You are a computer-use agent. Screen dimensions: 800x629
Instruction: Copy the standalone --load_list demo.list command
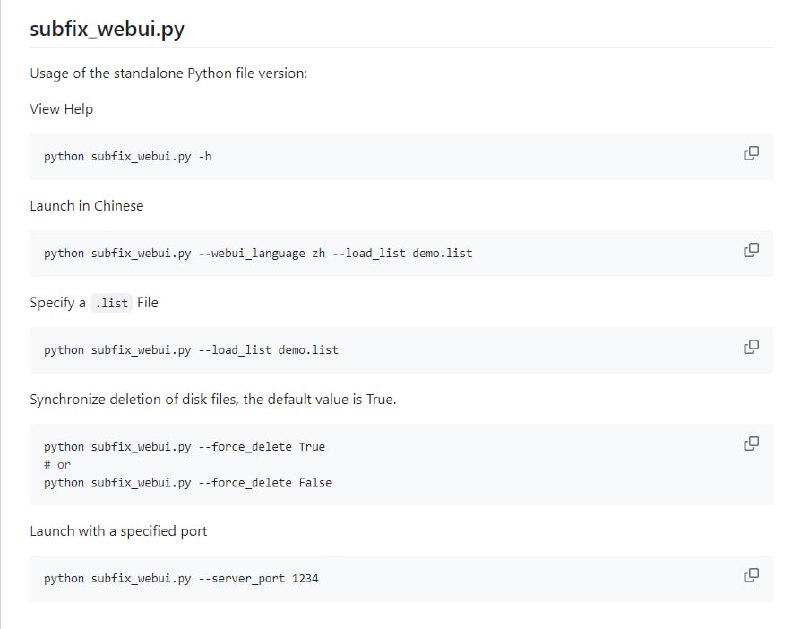[x=751, y=347]
